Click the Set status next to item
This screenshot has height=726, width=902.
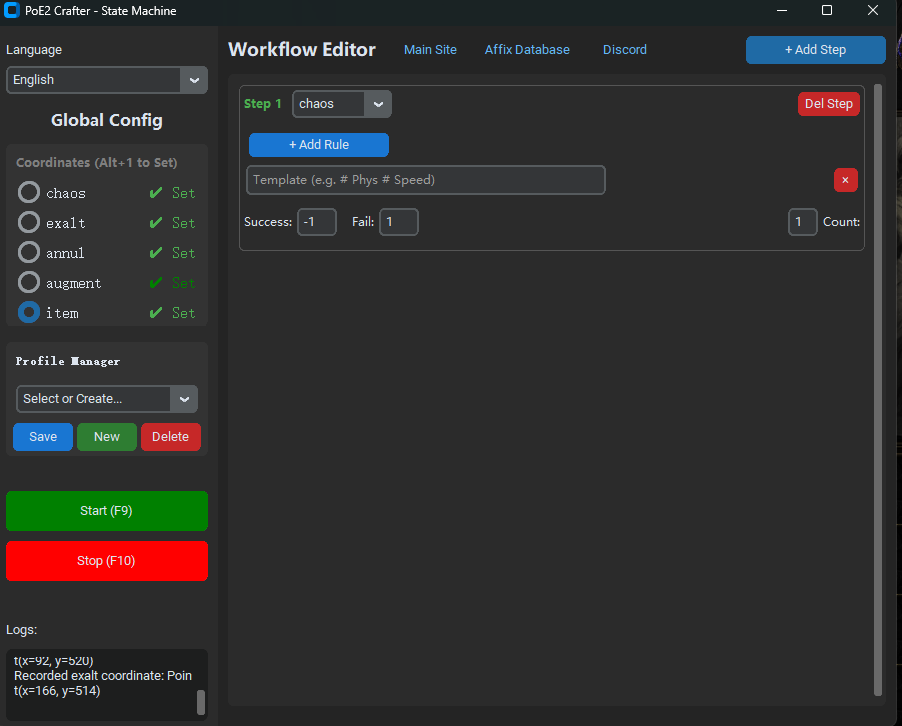coord(184,313)
